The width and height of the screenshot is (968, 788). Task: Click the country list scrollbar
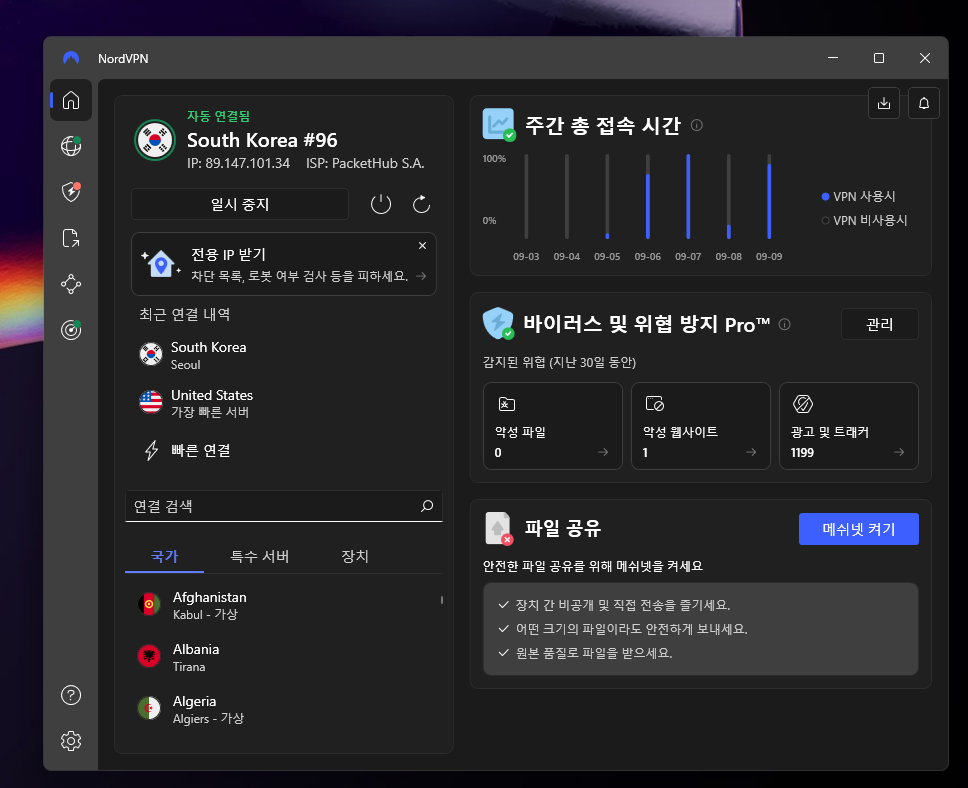point(442,600)
